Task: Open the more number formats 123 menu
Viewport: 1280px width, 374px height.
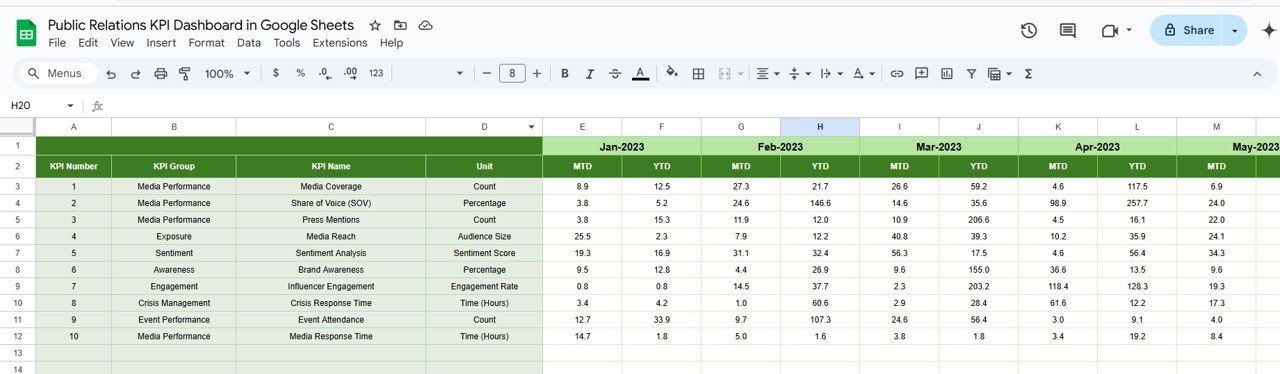Action: click(376, 74)
